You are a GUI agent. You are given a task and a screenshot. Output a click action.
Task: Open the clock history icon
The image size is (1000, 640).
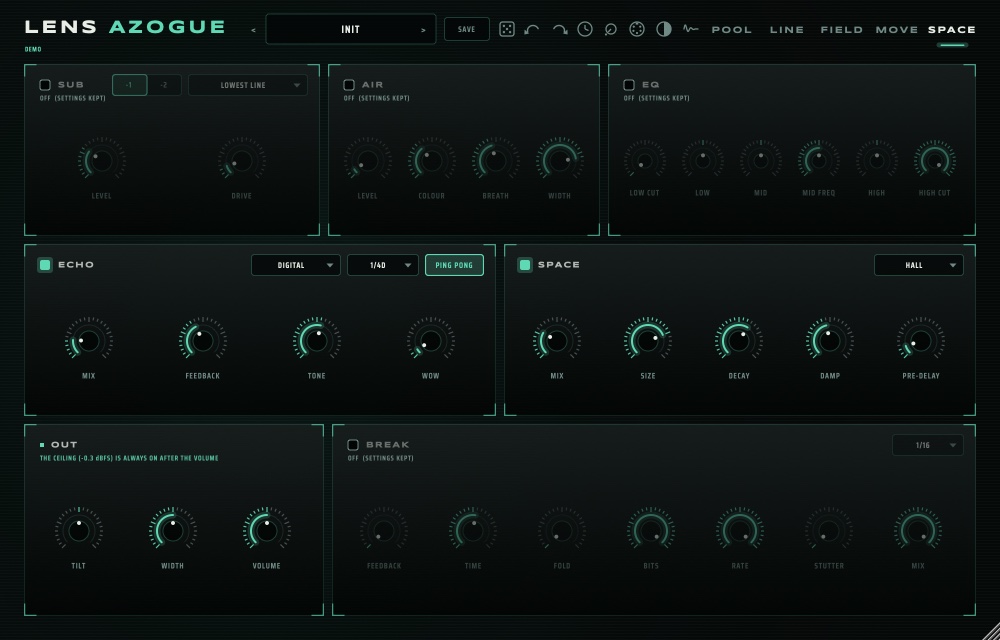[585, 29]
